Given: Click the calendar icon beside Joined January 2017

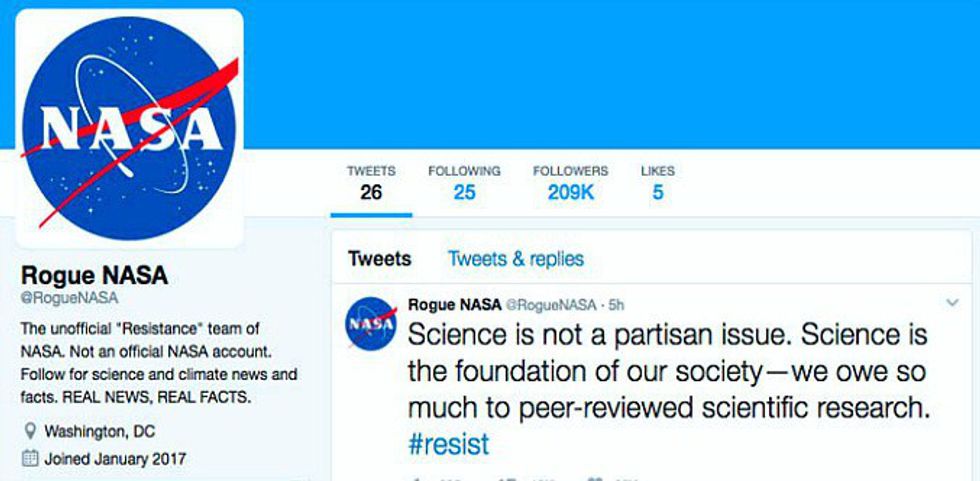Looking at the screenshot, I should click(29, 460).
